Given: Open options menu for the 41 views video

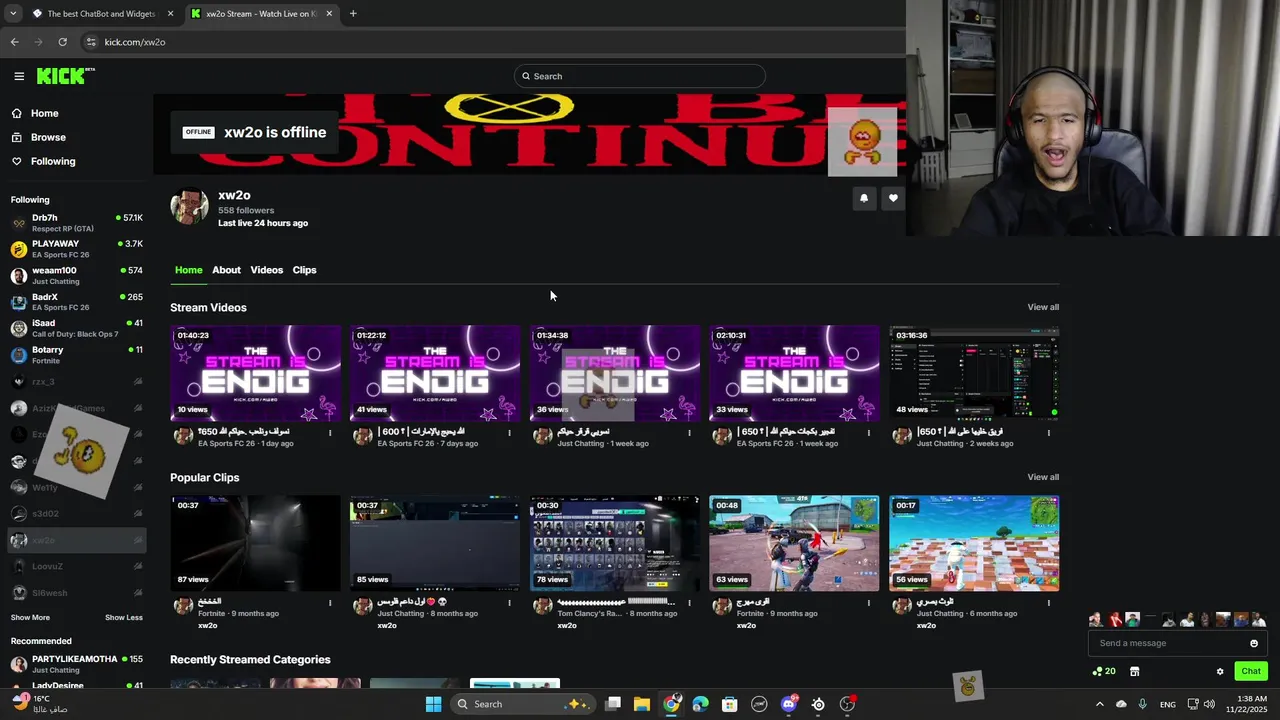Looking at the screenshot, I should point(509,433).
